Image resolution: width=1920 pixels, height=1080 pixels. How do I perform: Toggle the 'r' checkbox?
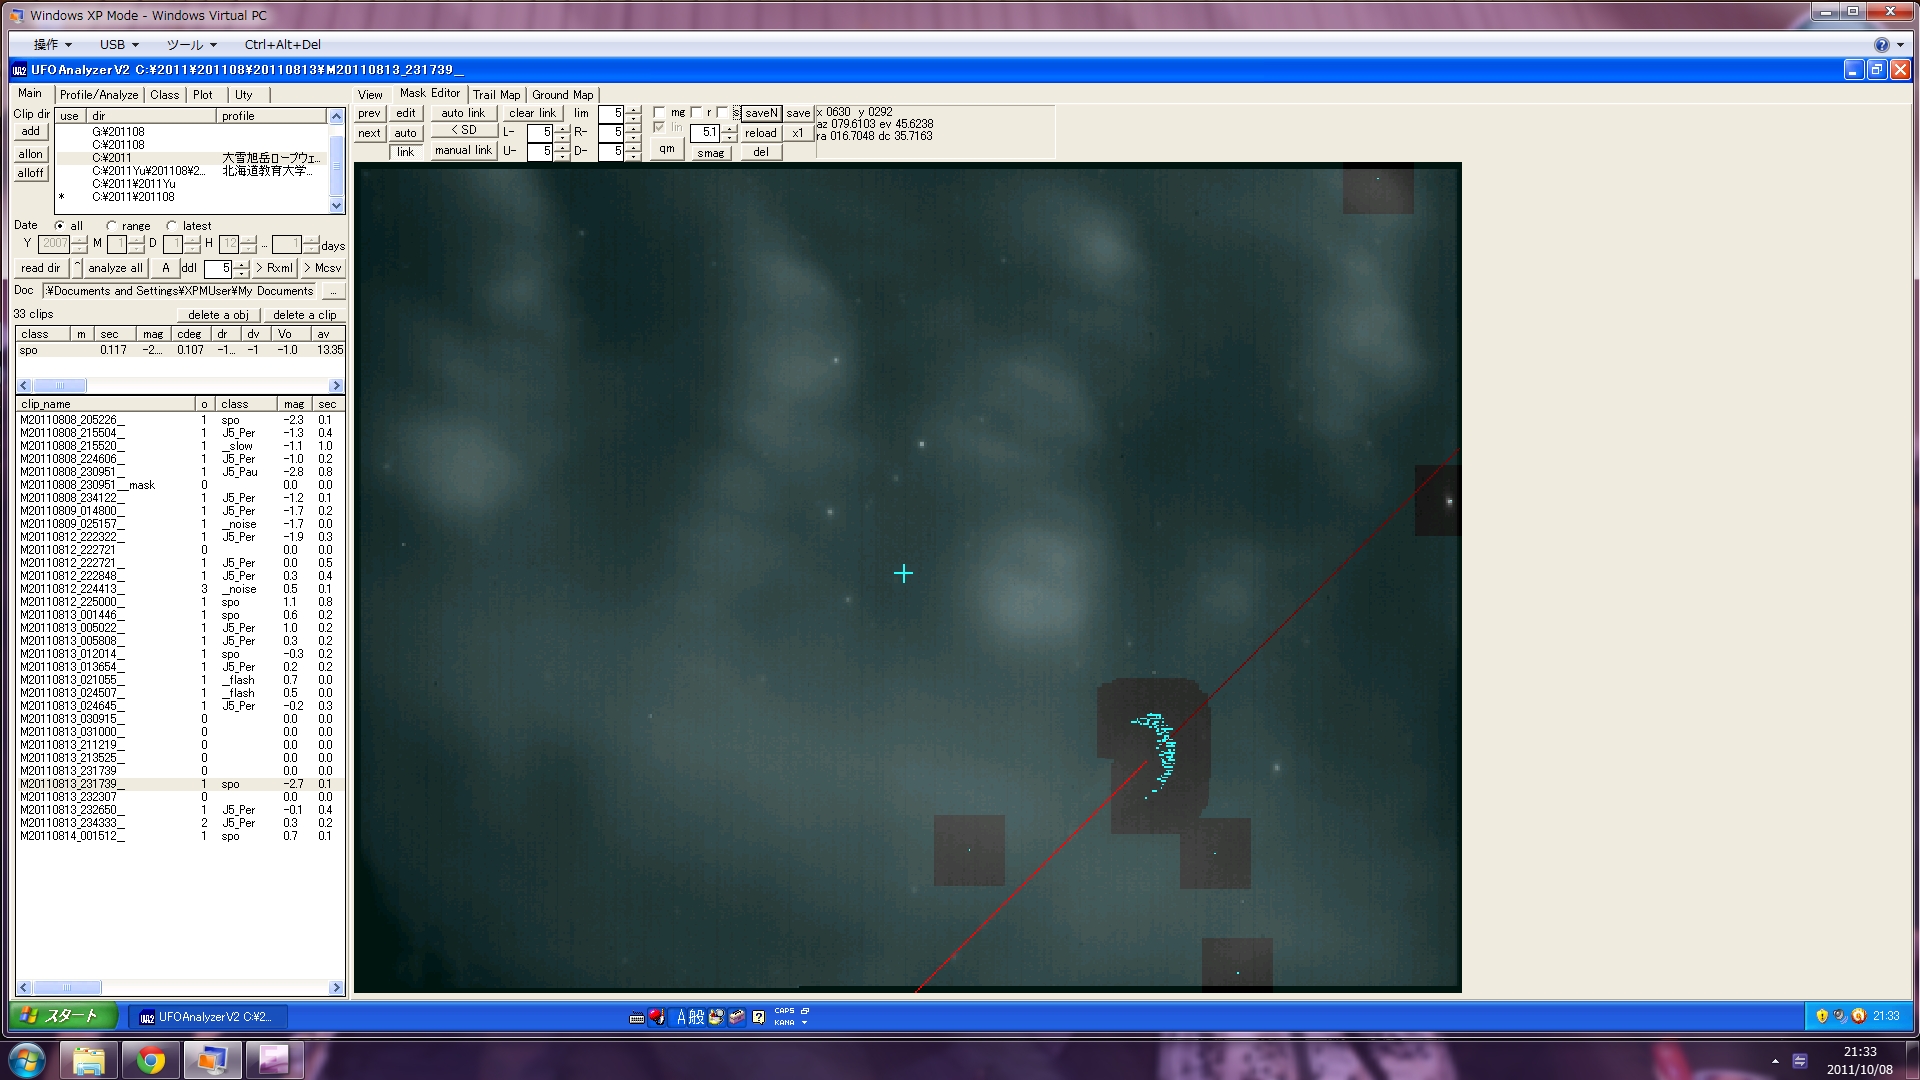point(696,113)
